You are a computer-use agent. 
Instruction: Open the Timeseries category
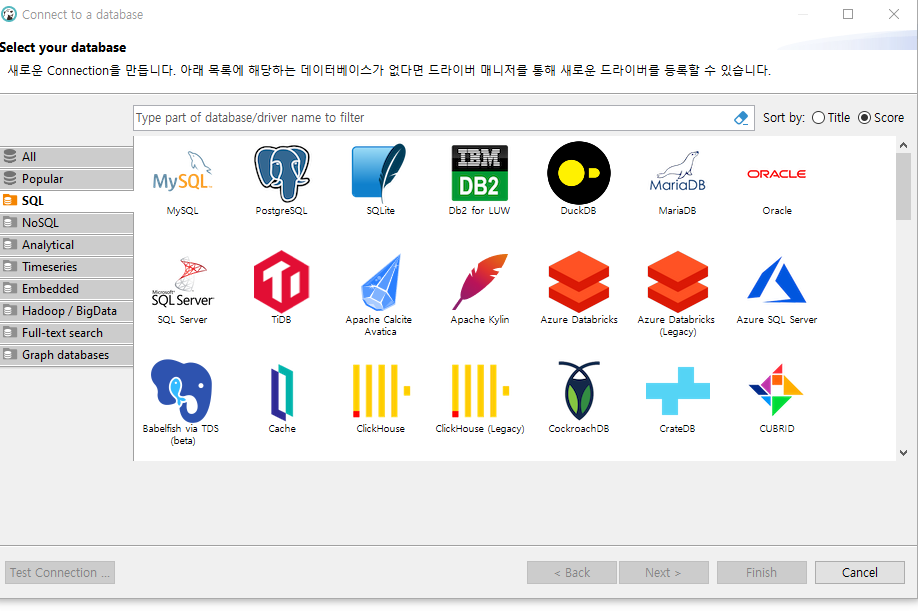pos(67,267)
